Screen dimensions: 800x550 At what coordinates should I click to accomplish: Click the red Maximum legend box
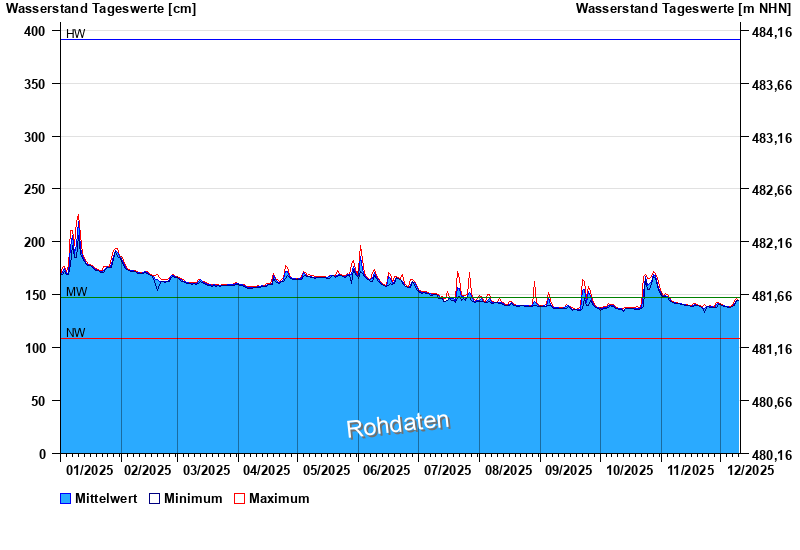click(239, 498)
